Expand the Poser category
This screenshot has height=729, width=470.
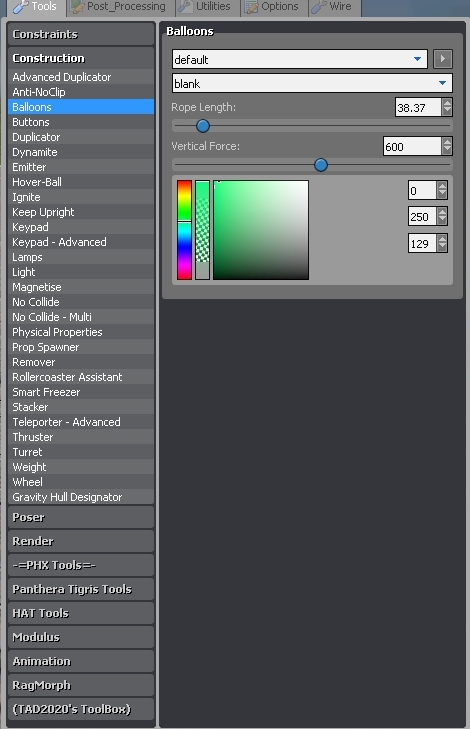pyautogui.click(x=81, y=517)
